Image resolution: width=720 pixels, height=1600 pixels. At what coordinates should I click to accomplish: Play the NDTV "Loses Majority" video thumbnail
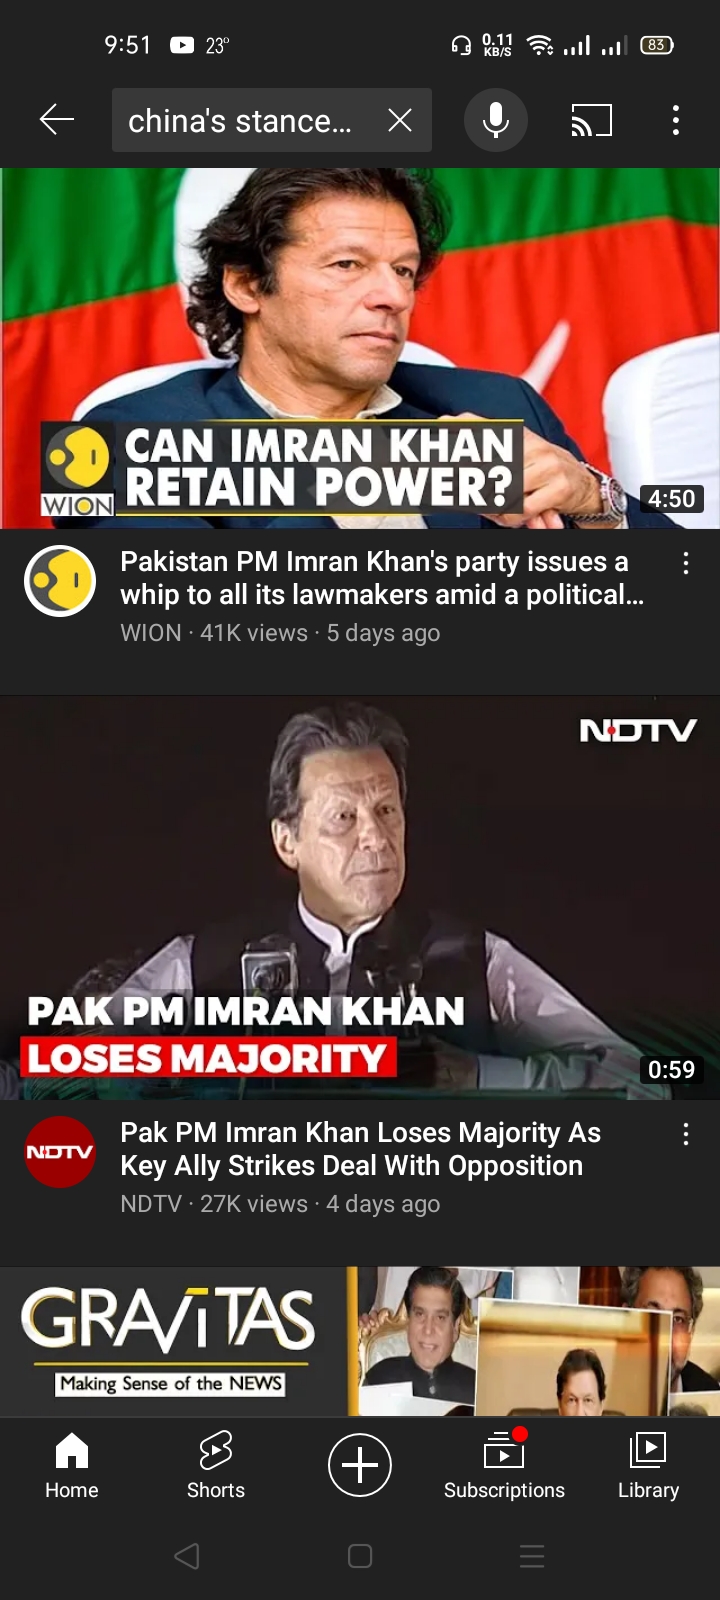pyautogui.click(x=360, y=898)
